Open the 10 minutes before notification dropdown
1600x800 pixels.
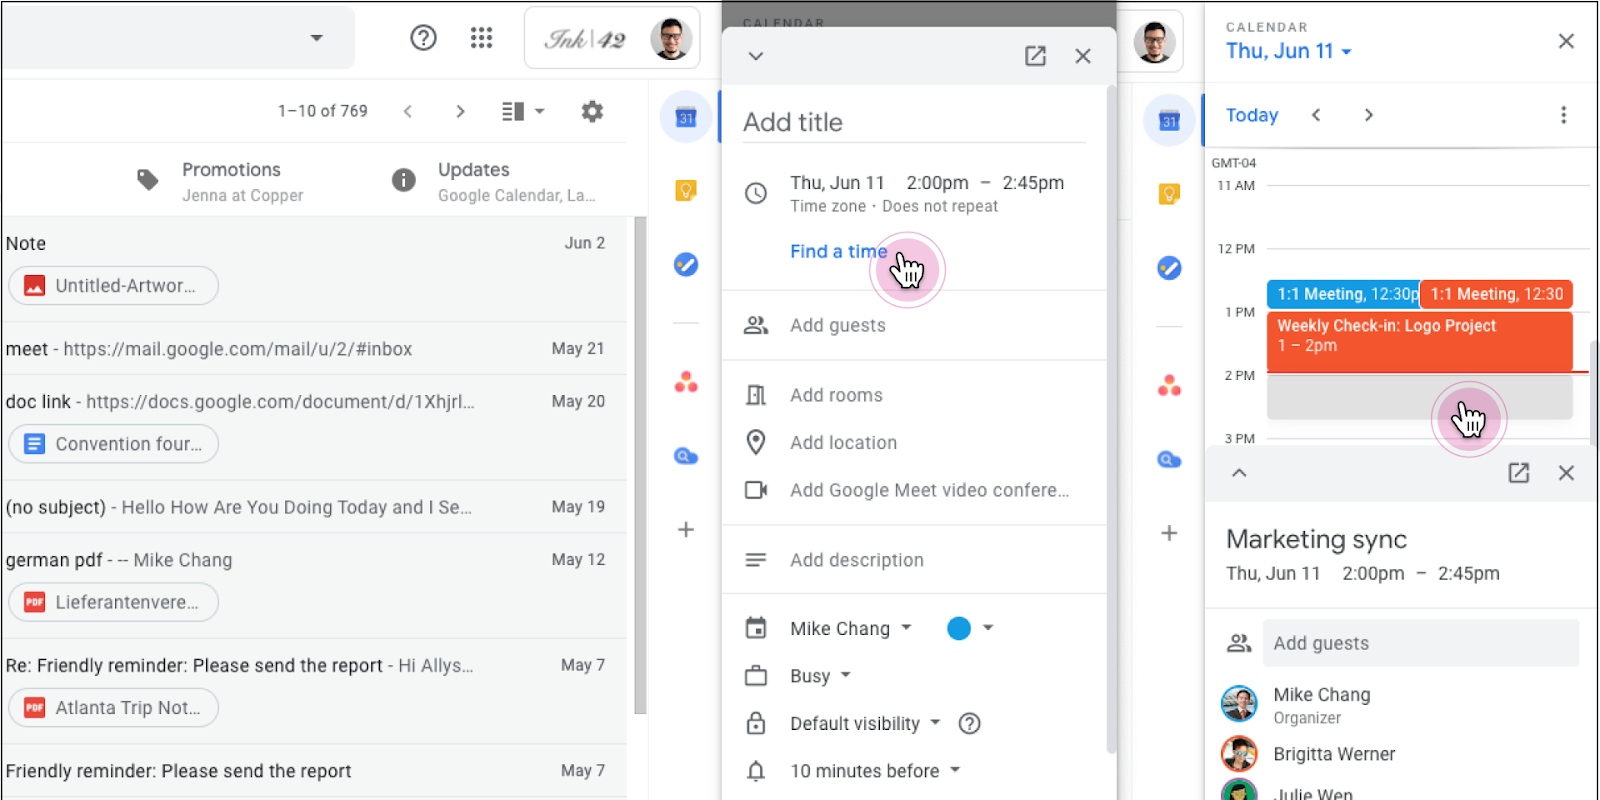tap(875, 771)
